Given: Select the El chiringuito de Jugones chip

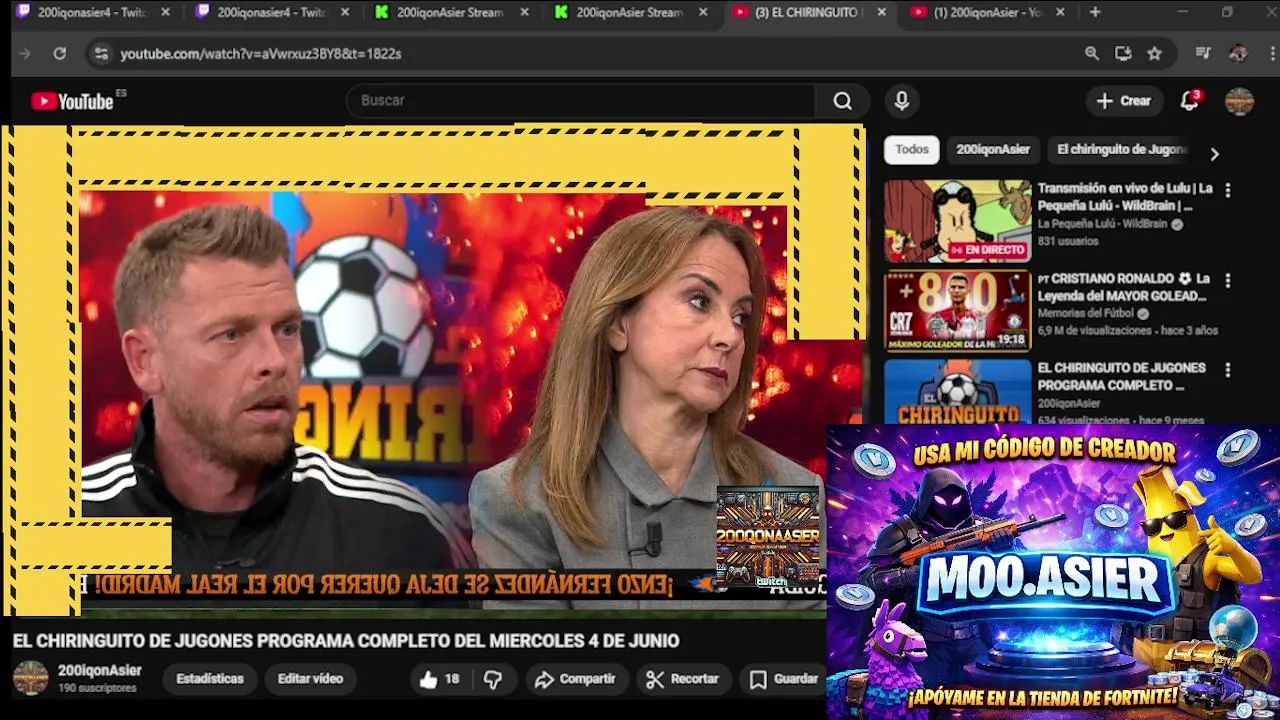Looking at the screenshot, I should click(x=1122, y=149).
